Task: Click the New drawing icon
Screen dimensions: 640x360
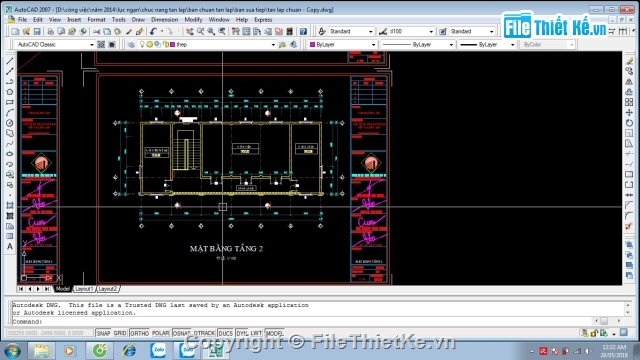Action: [x=16, y=31]
